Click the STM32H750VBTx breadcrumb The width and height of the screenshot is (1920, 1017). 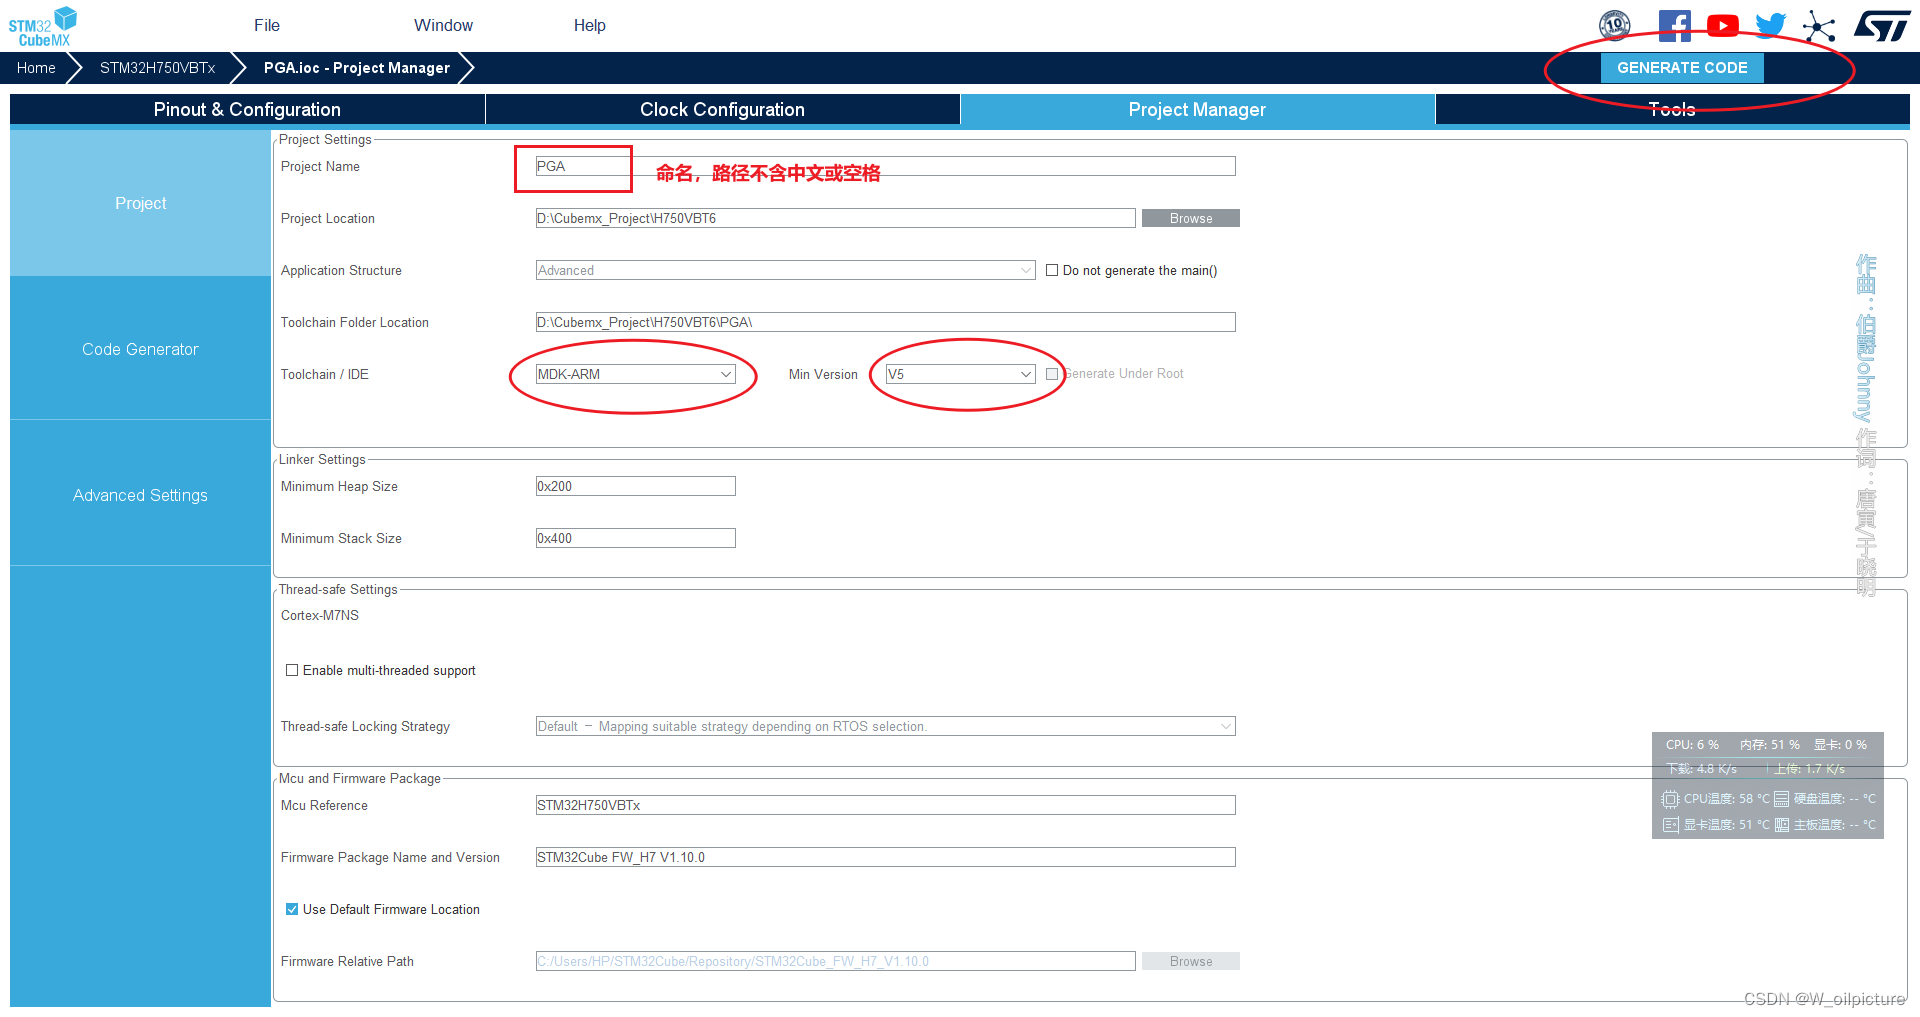pyautogui.click(x=157, y=68)
